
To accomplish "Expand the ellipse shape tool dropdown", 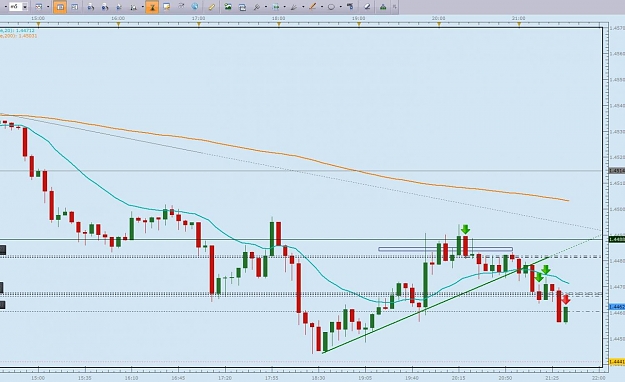I will (x=340, y=7).
